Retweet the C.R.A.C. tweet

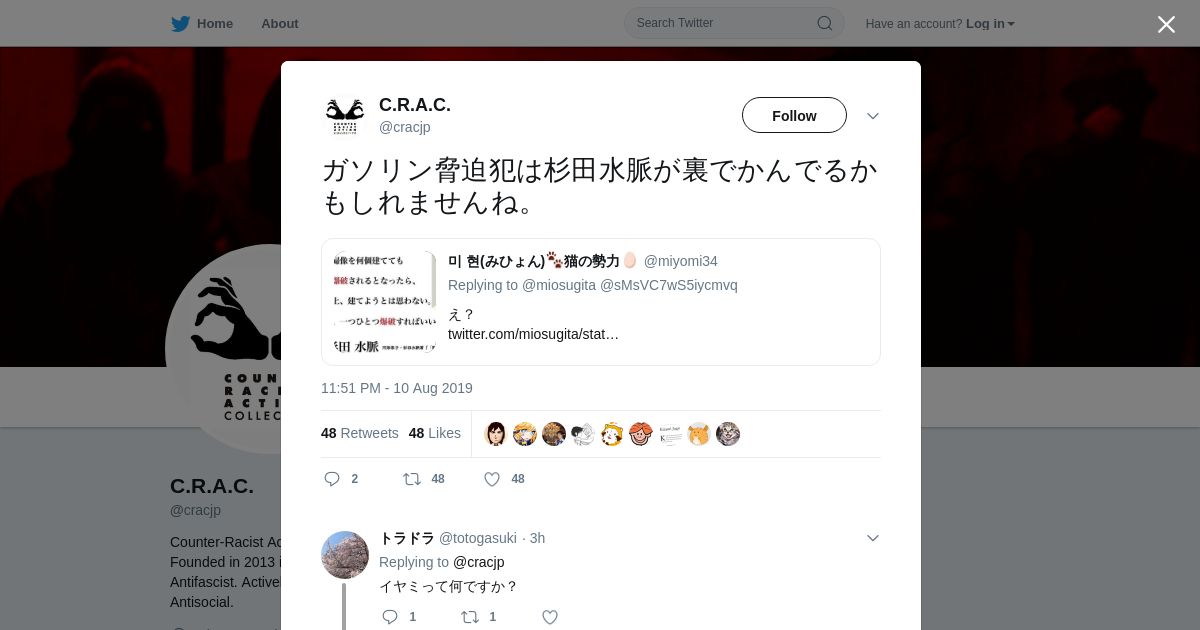(412, 479)
